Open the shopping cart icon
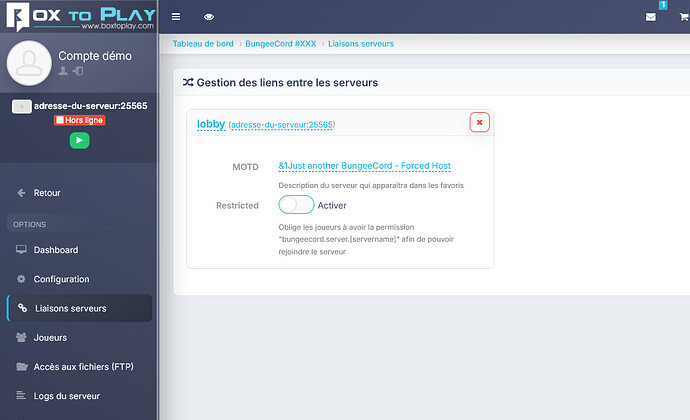The image size is (690, 420). click(x=684, y=17)
